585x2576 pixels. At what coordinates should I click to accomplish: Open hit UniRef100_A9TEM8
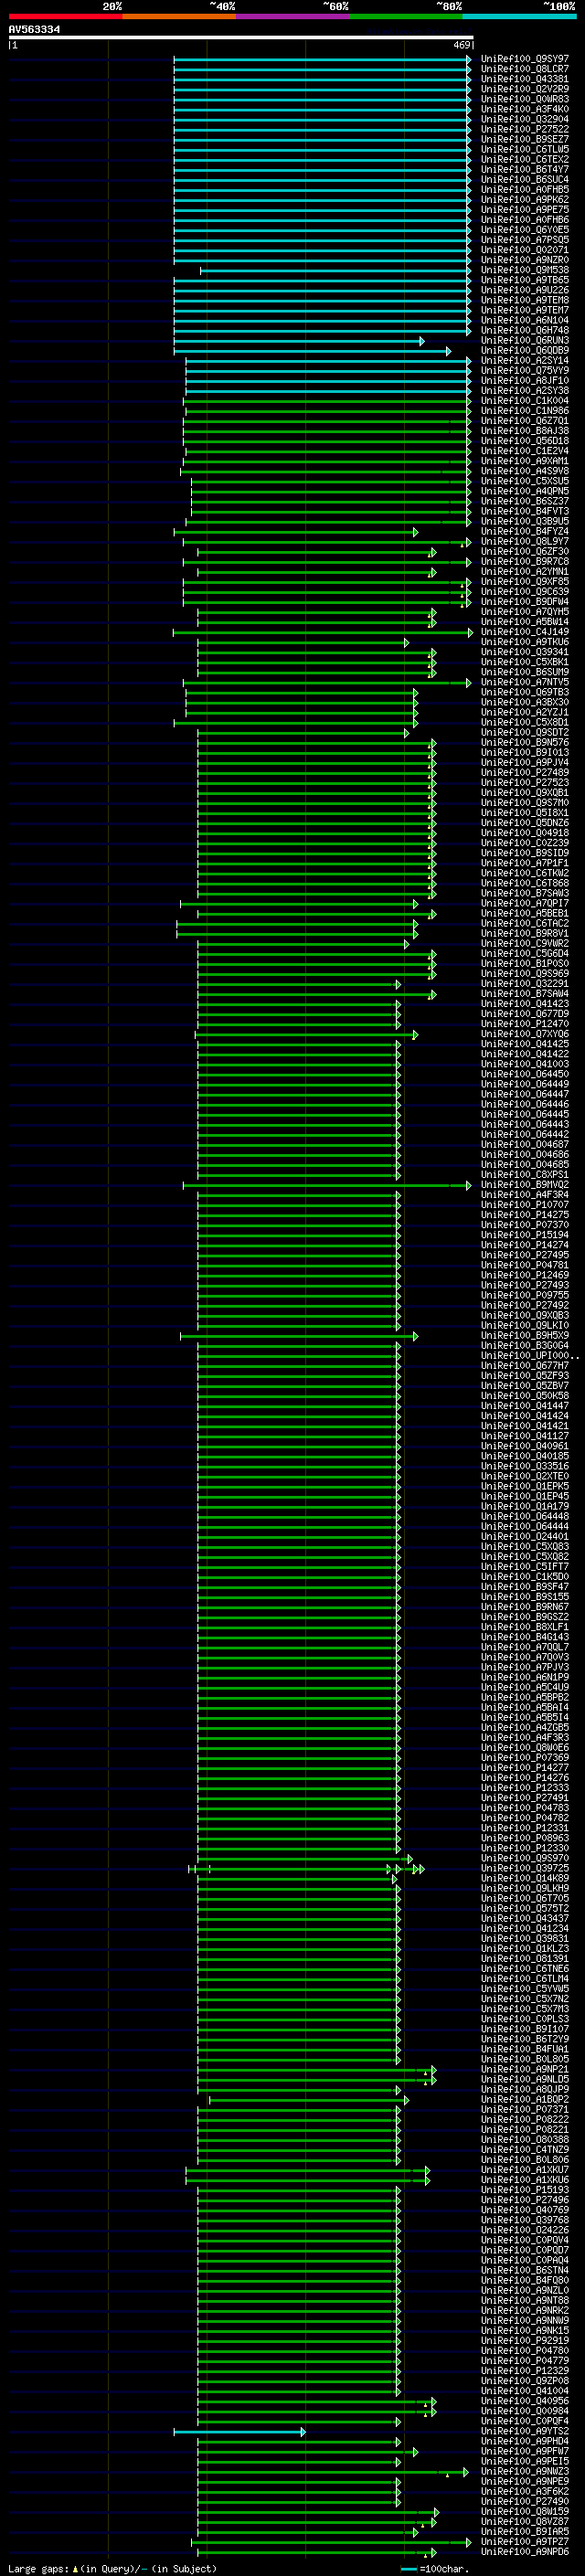[x=525, y=300]
